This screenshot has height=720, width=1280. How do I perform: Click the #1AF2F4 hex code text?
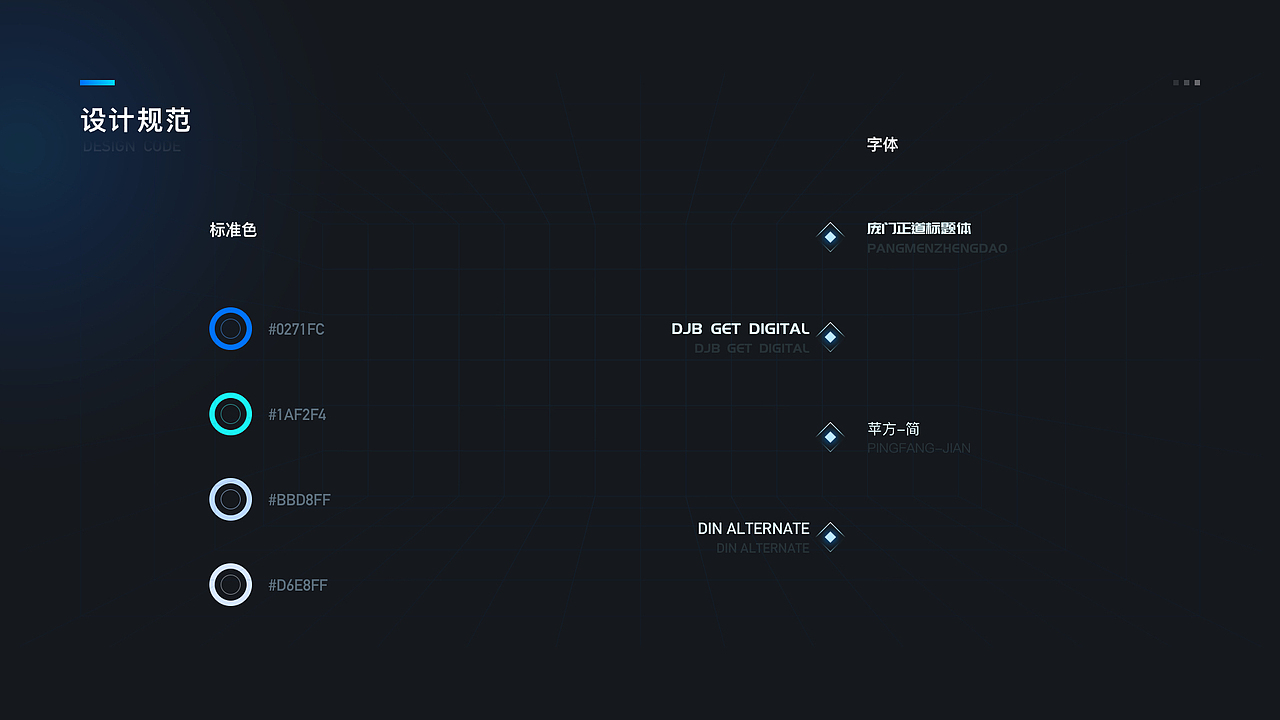point(297,415)
